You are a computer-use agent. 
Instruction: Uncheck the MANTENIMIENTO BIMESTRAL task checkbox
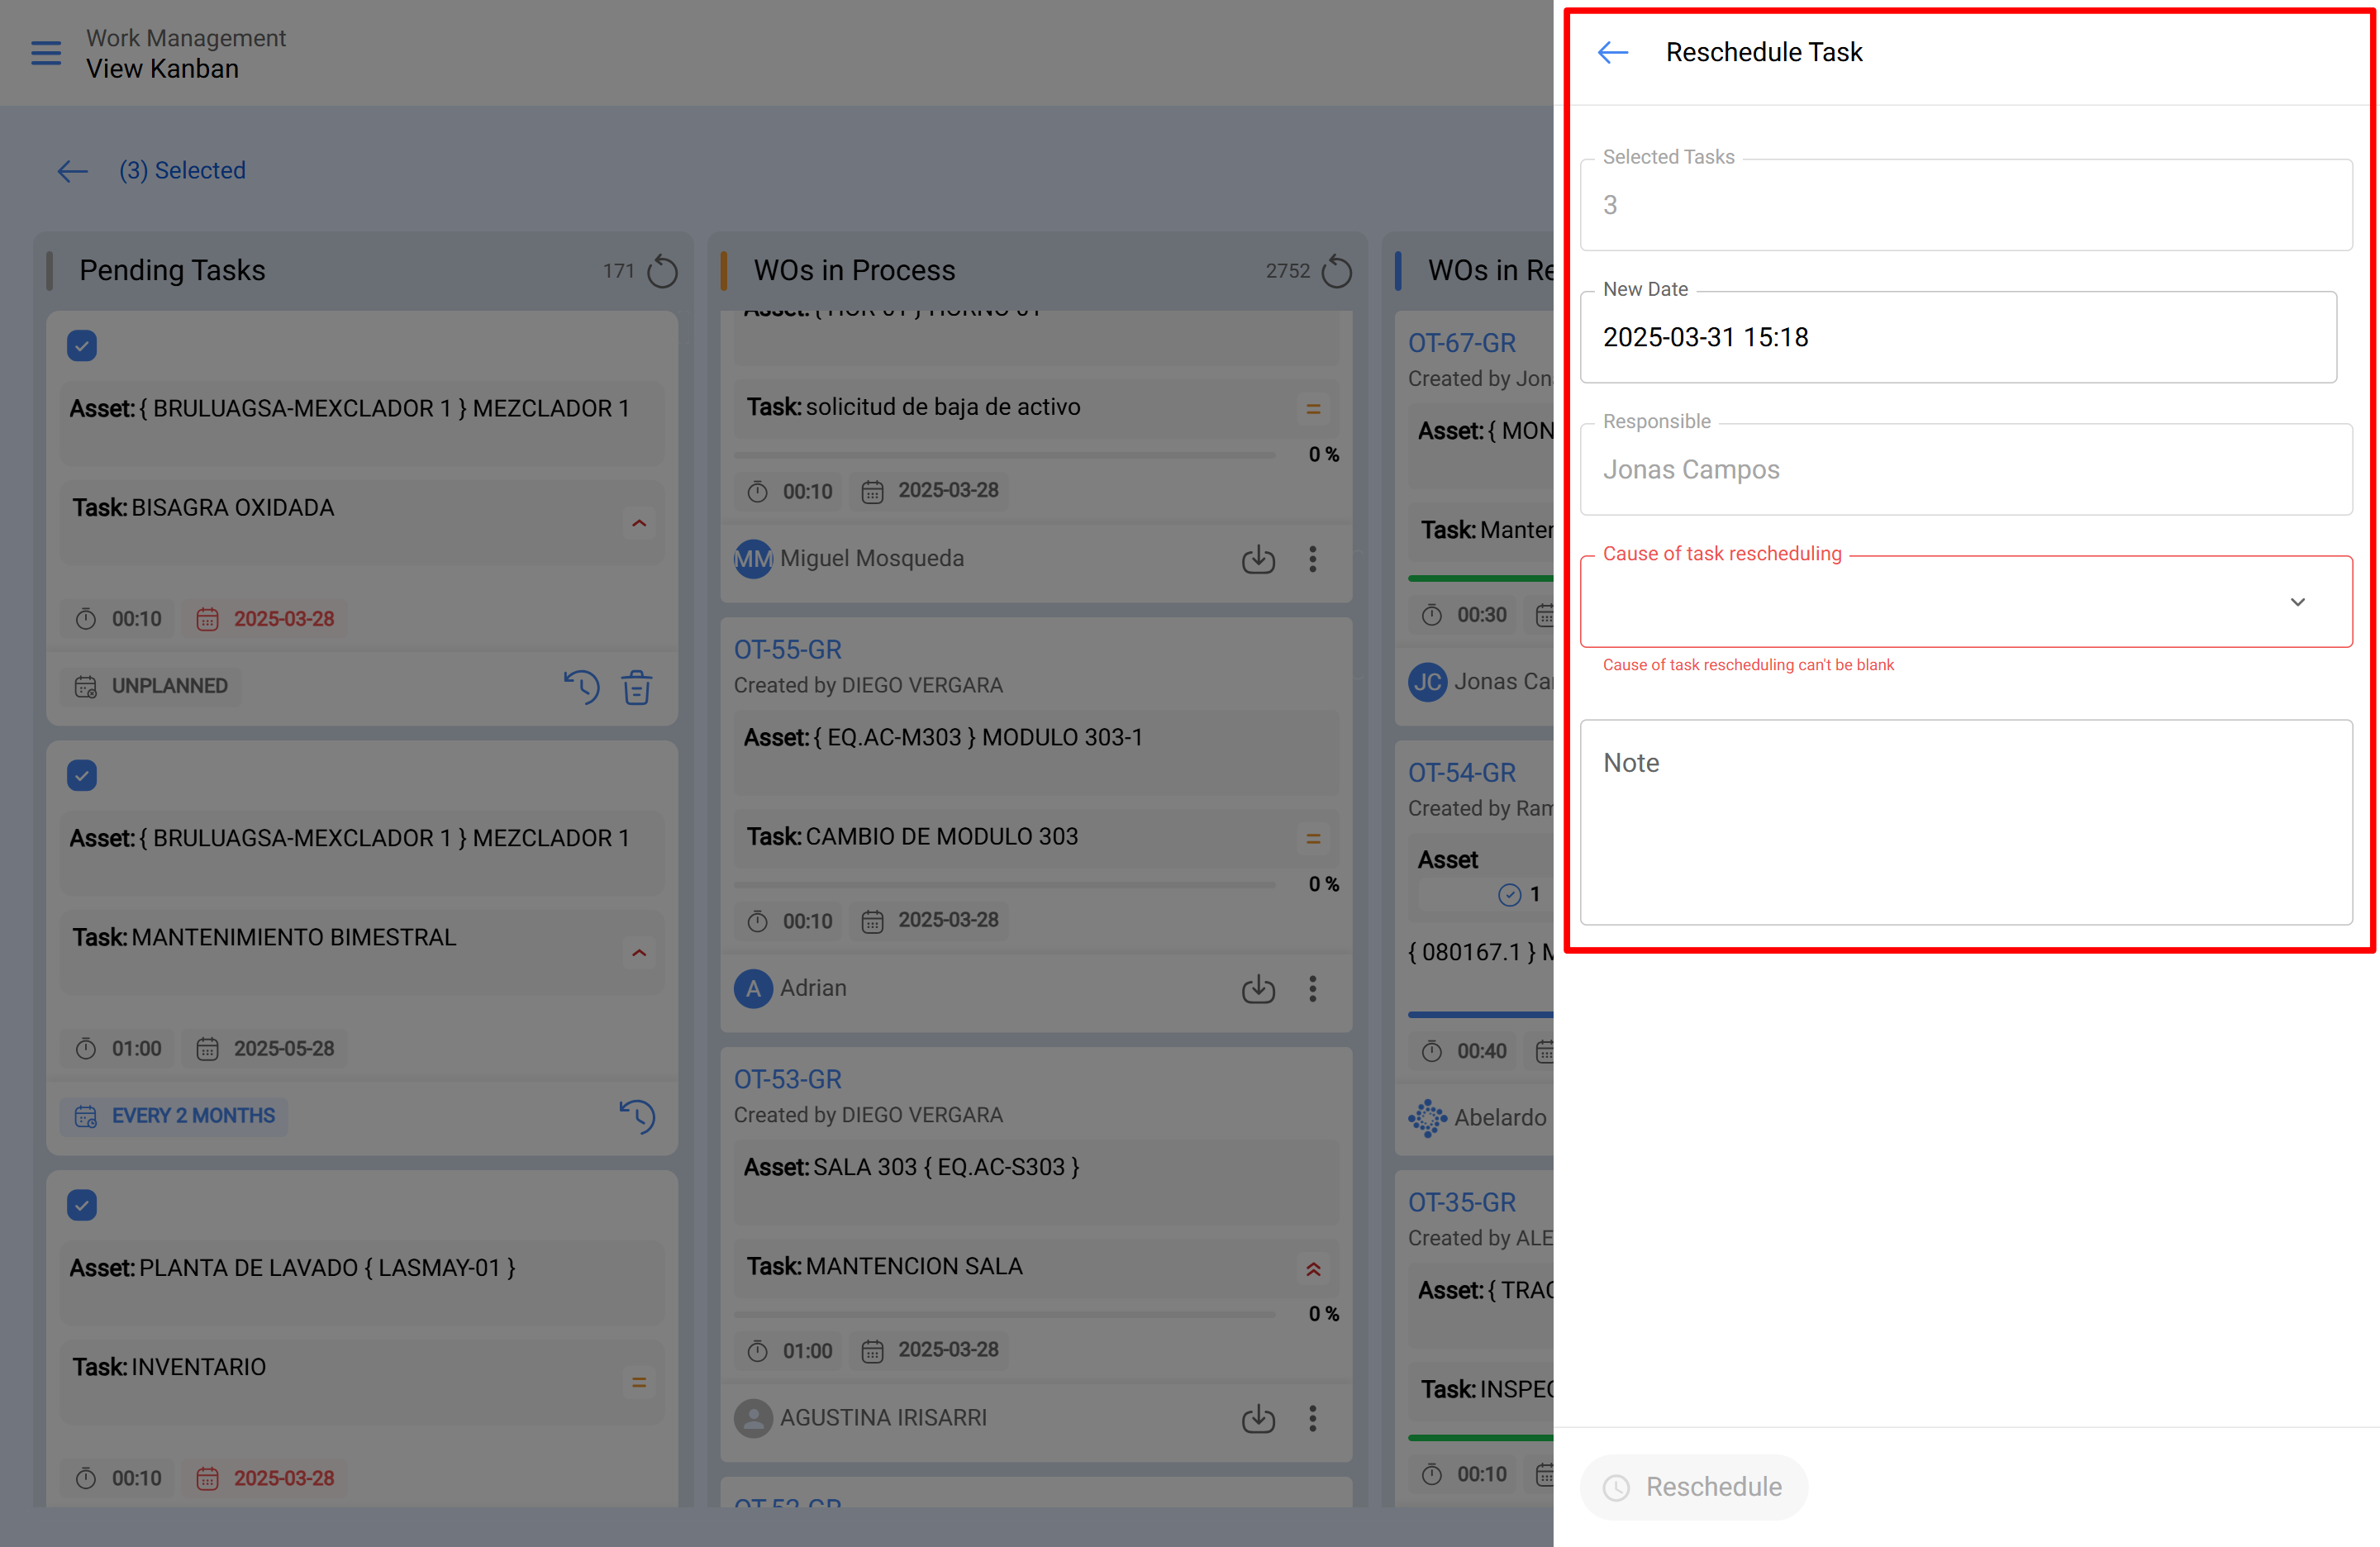[x=82, y=775]
